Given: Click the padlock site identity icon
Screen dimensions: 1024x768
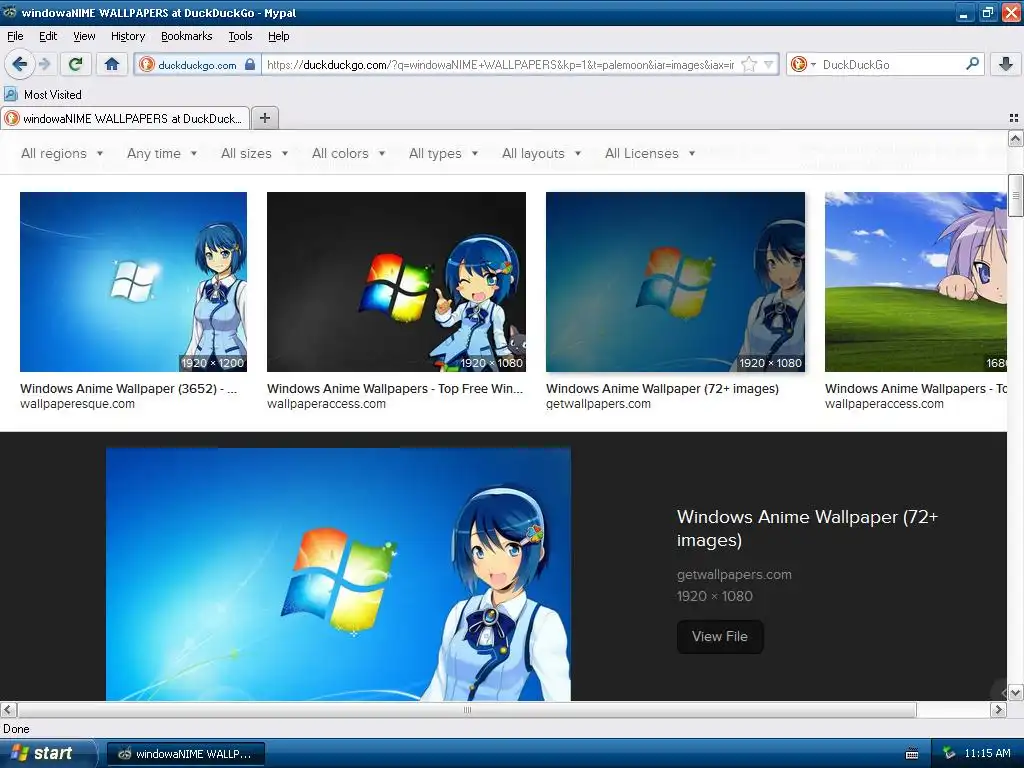Looking at the screenshot, I should coord(250,65).
